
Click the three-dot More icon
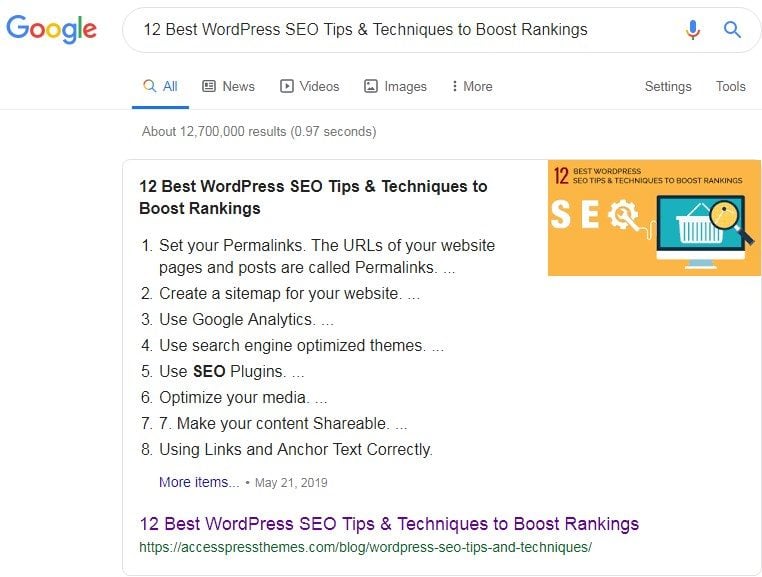tap(454, 86)
